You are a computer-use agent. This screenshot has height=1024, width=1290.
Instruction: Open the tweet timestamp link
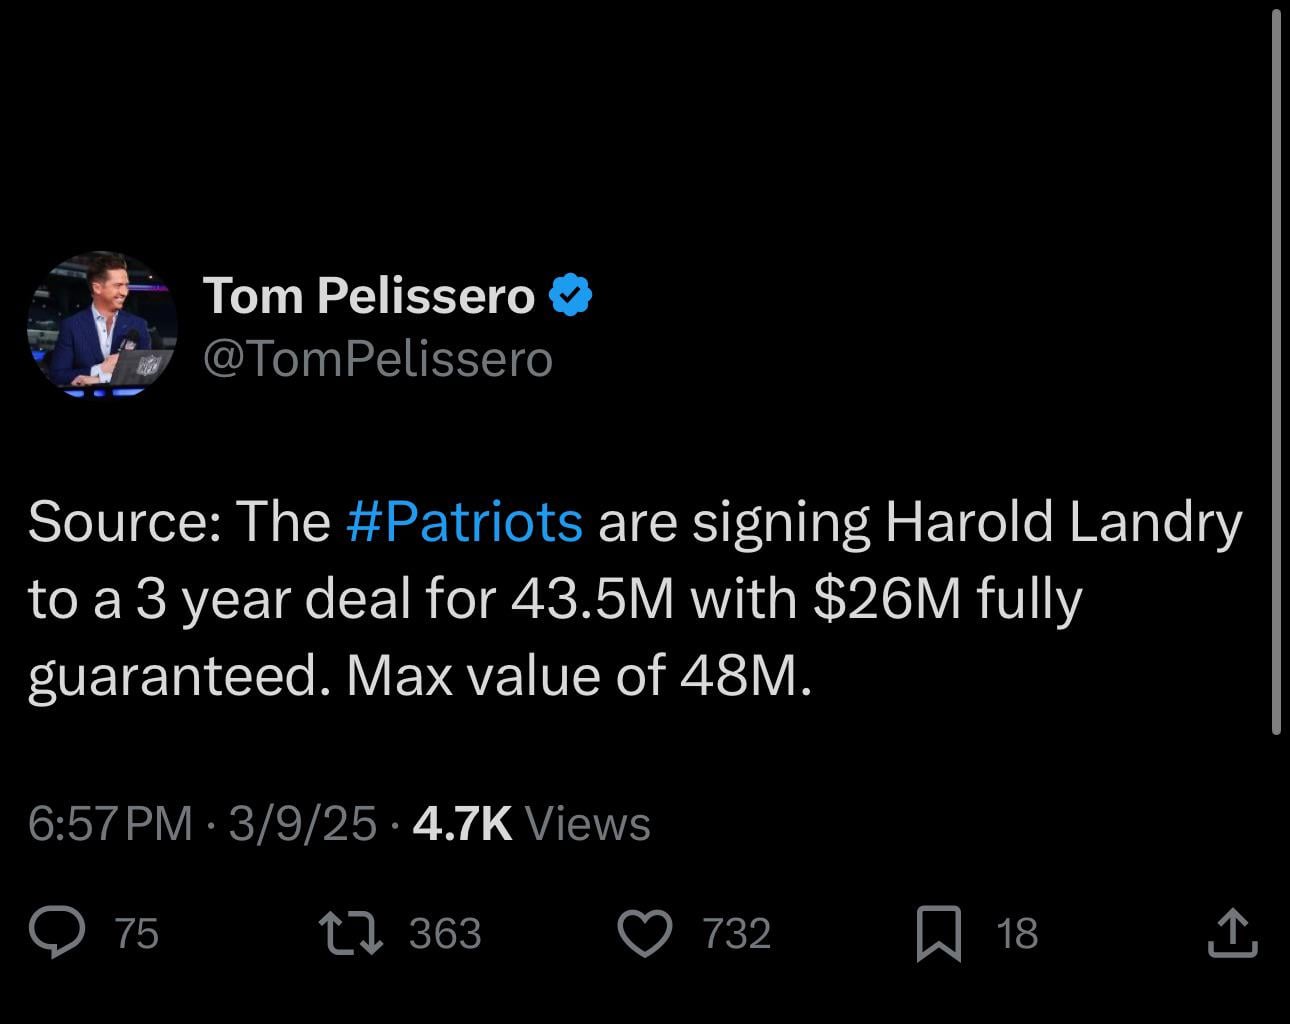coord(108,823)
